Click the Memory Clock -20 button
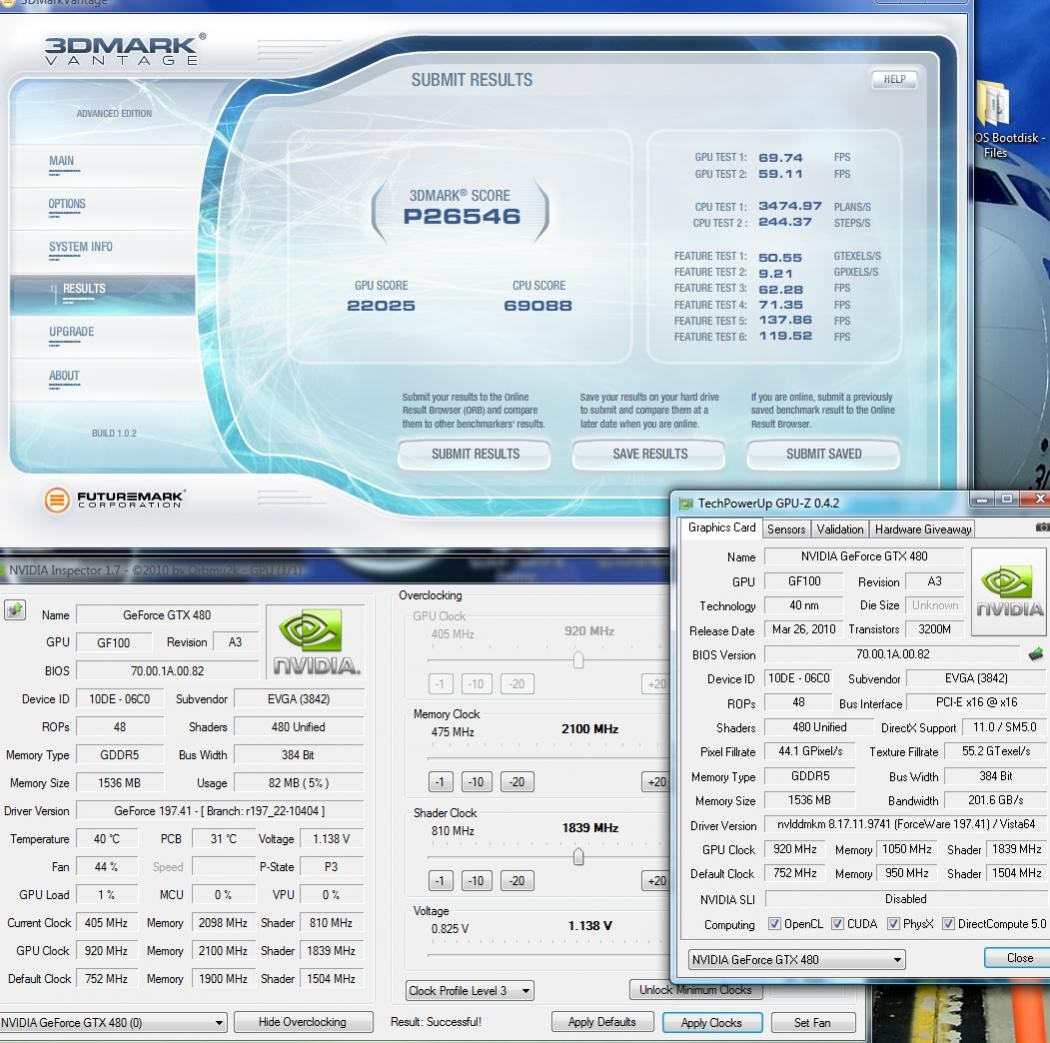Screen dimensions: 1050x1043 point(517,782)
